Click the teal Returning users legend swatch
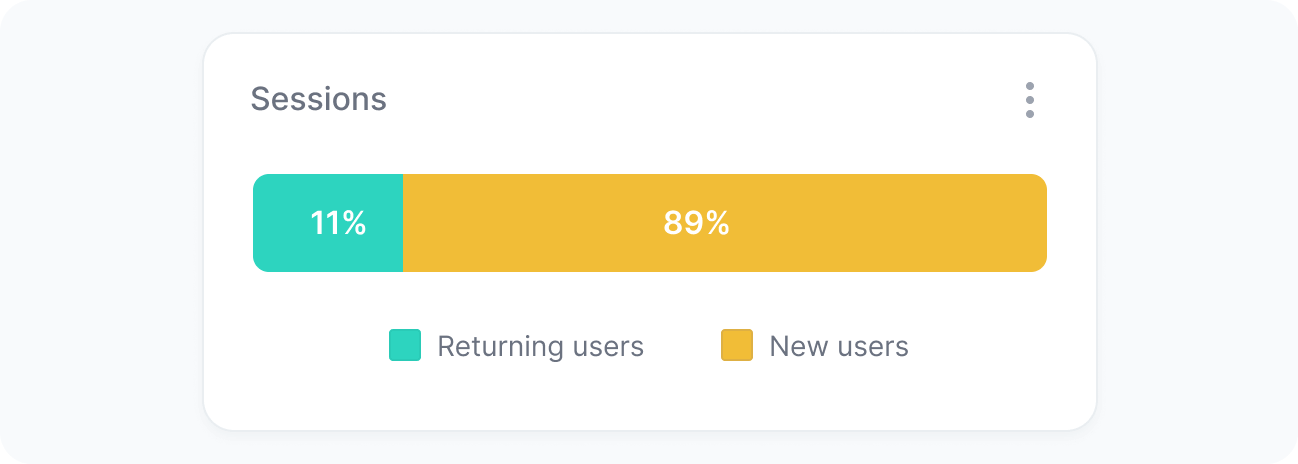The image size is (1298, 464). point(405,345)
